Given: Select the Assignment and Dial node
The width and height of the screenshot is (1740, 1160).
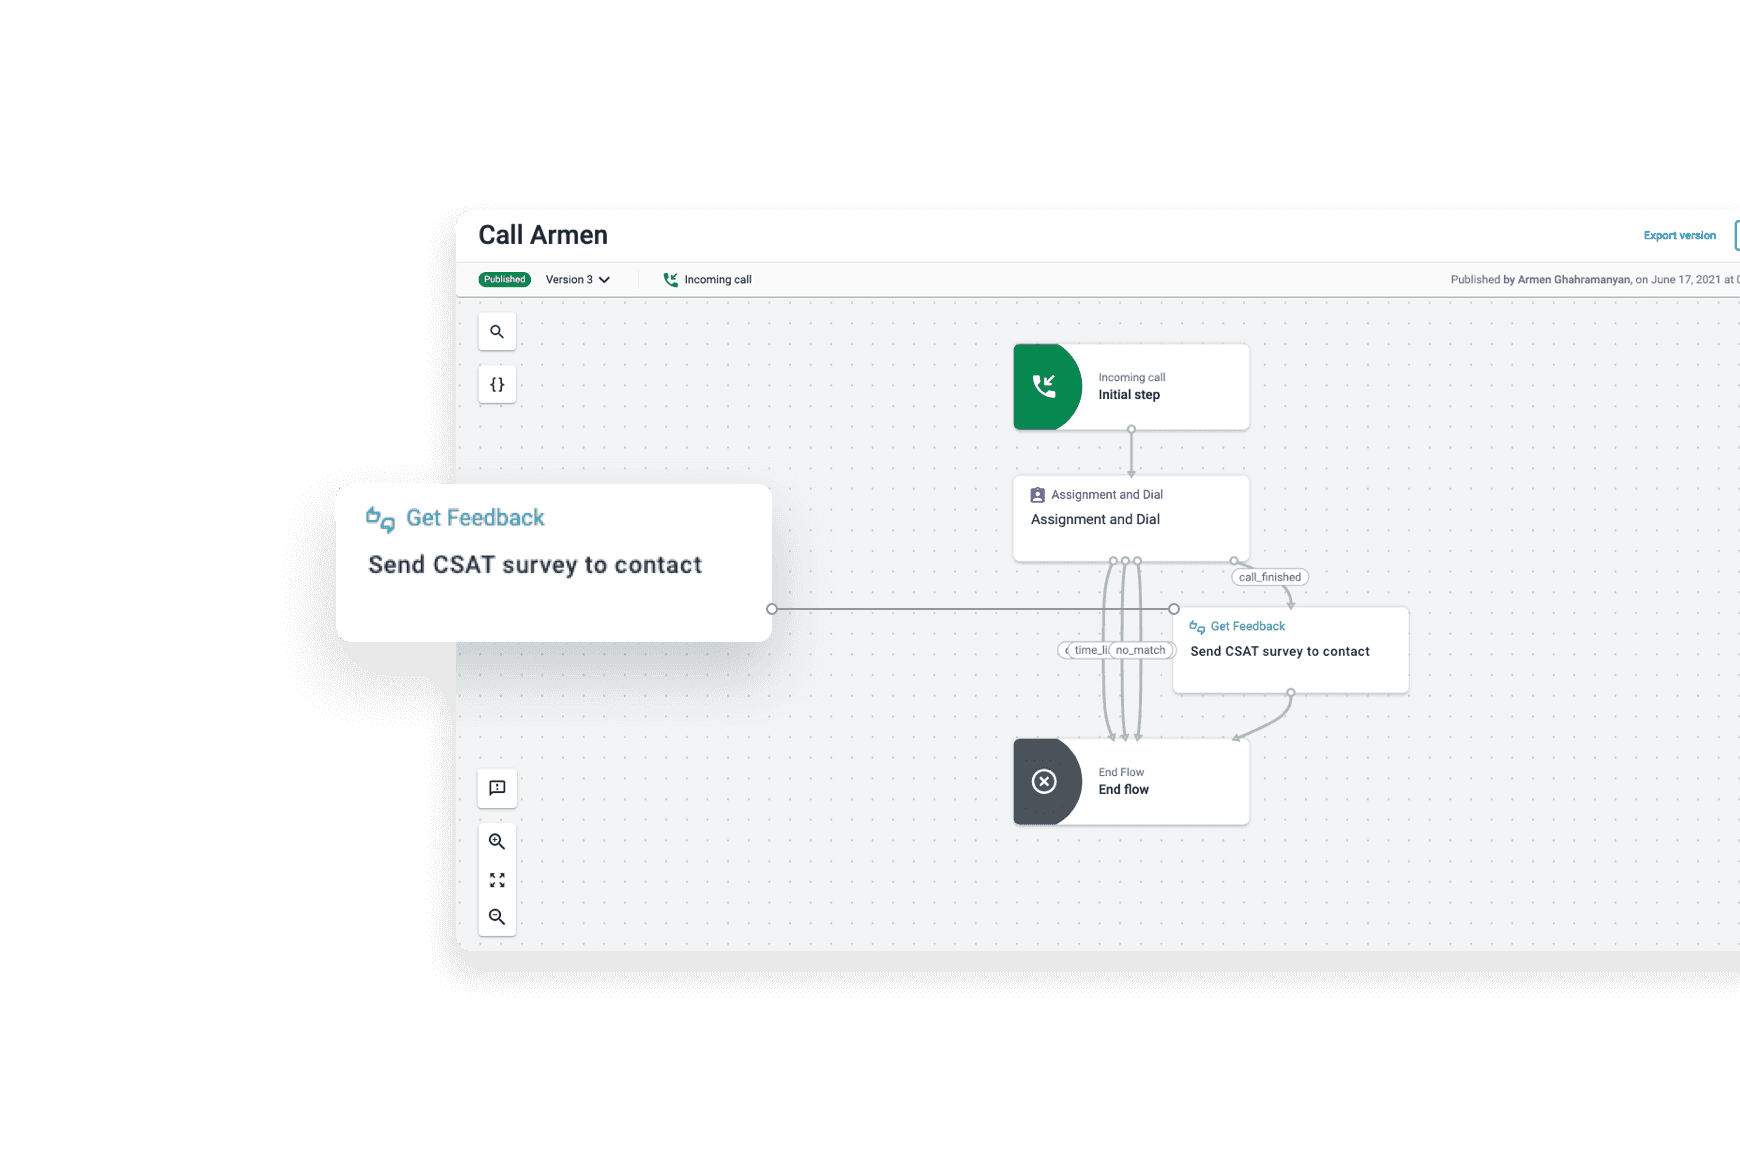Looking at the screenshot, I should (1131, 518).
